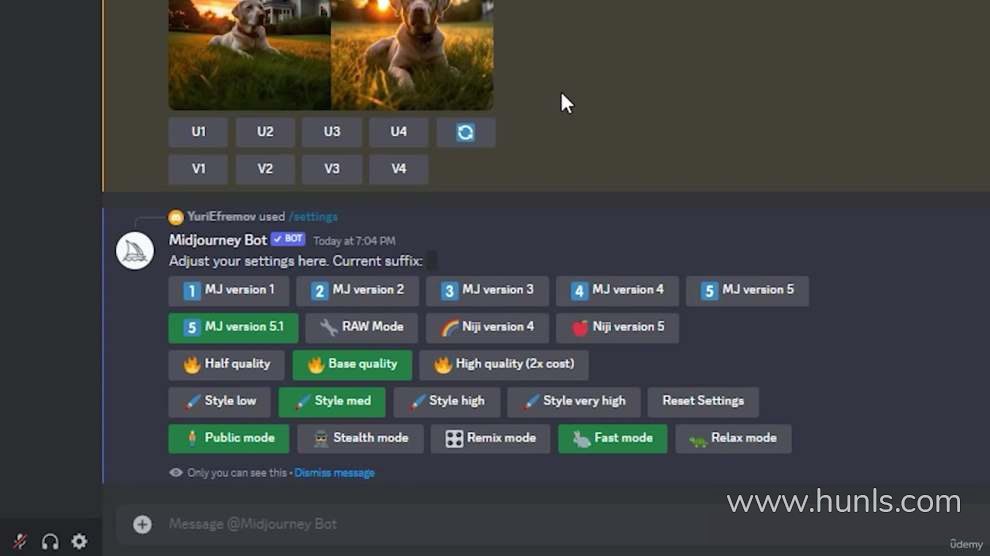Screen dimensions: 990x556
Task: Create variations with V4 button
Action: [398, 169]
